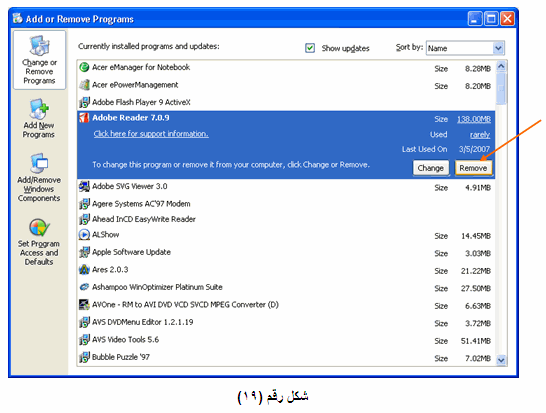
Task: Select ALShow entry
Action: (286, 235)
